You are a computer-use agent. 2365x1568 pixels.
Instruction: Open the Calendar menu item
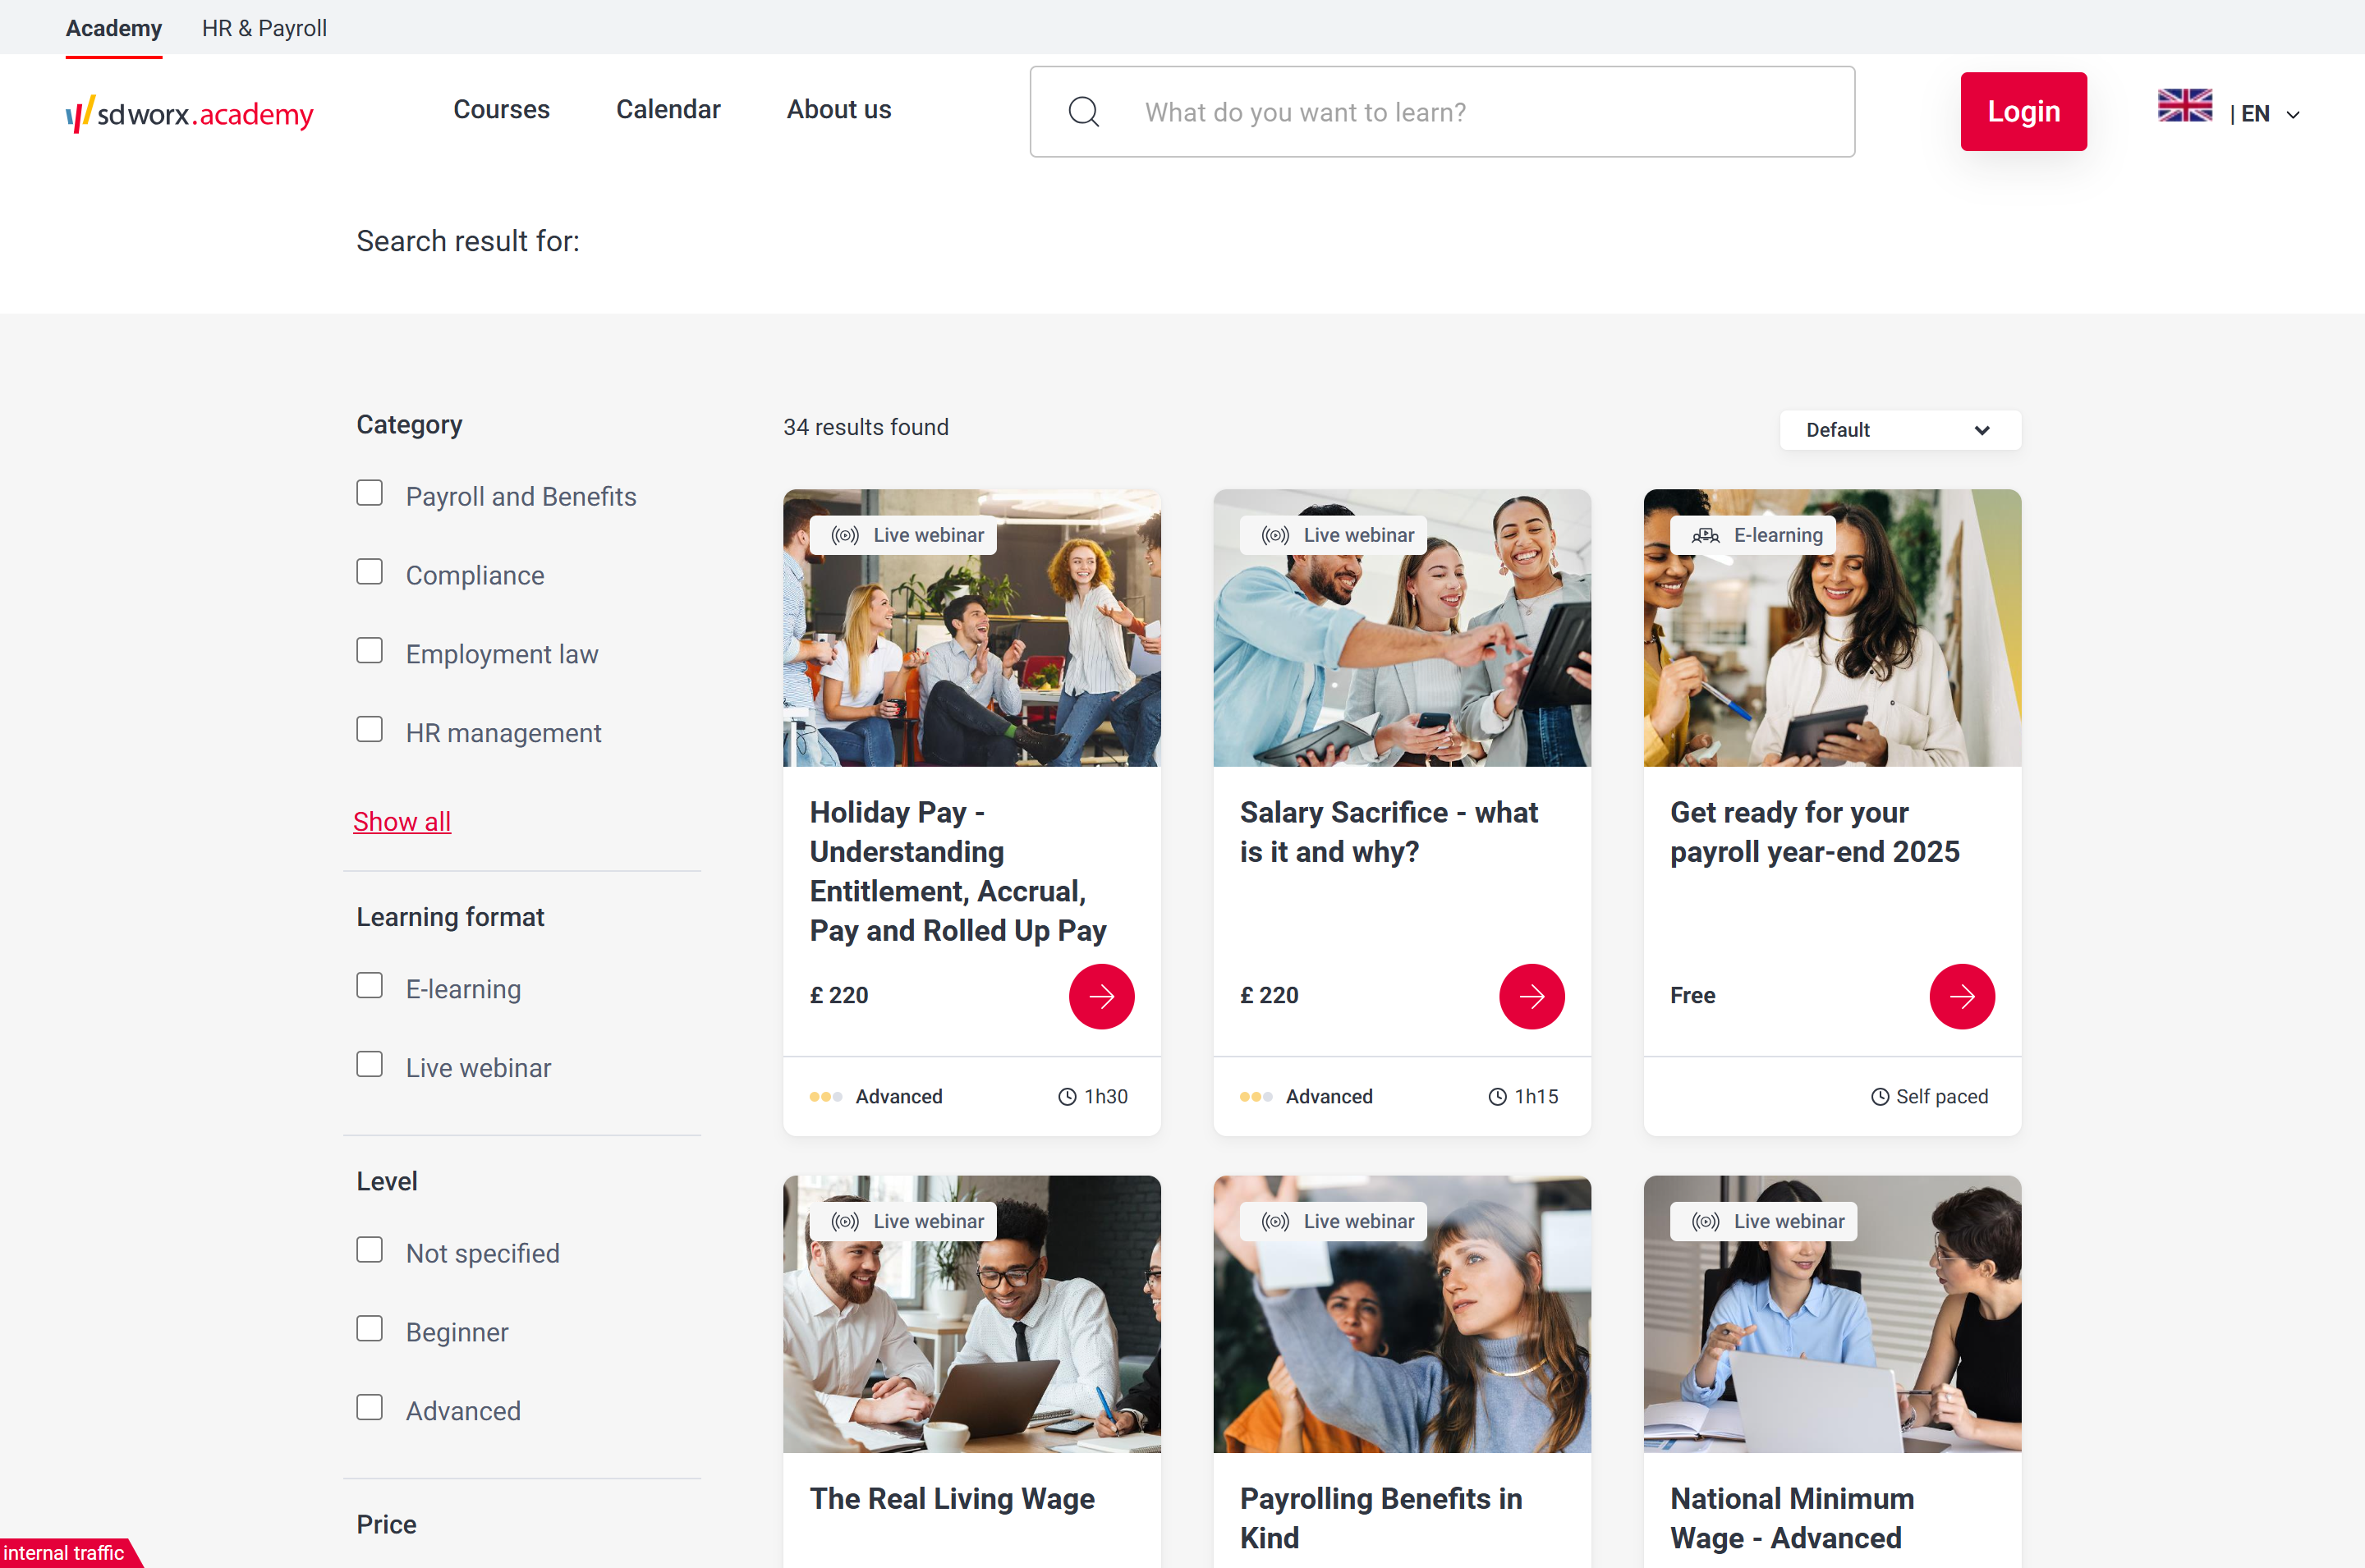(668, 109)
